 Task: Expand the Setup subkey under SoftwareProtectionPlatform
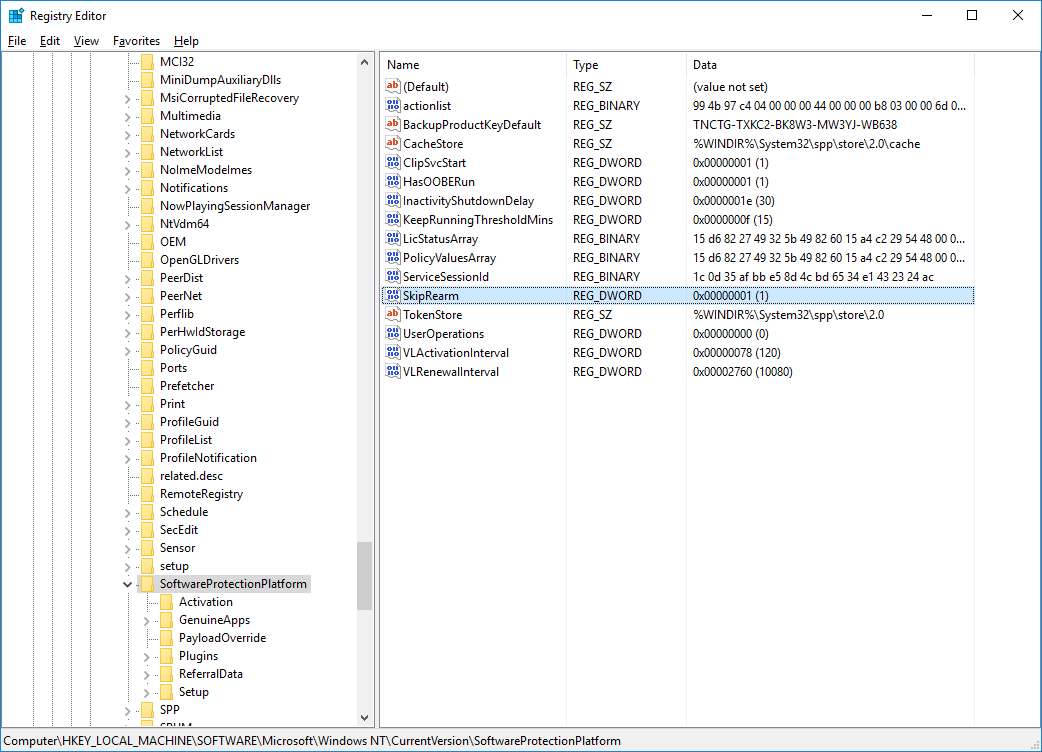point(147,692)
